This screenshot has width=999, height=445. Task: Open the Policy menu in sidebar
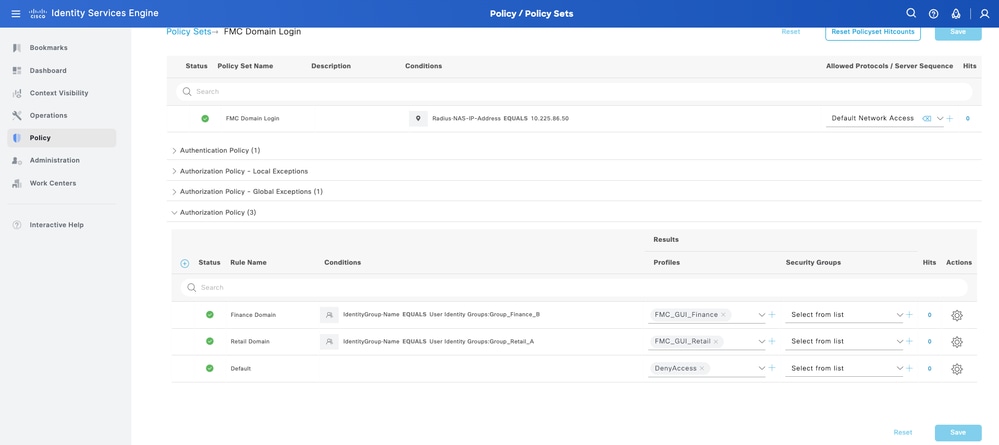pos(40,138)
